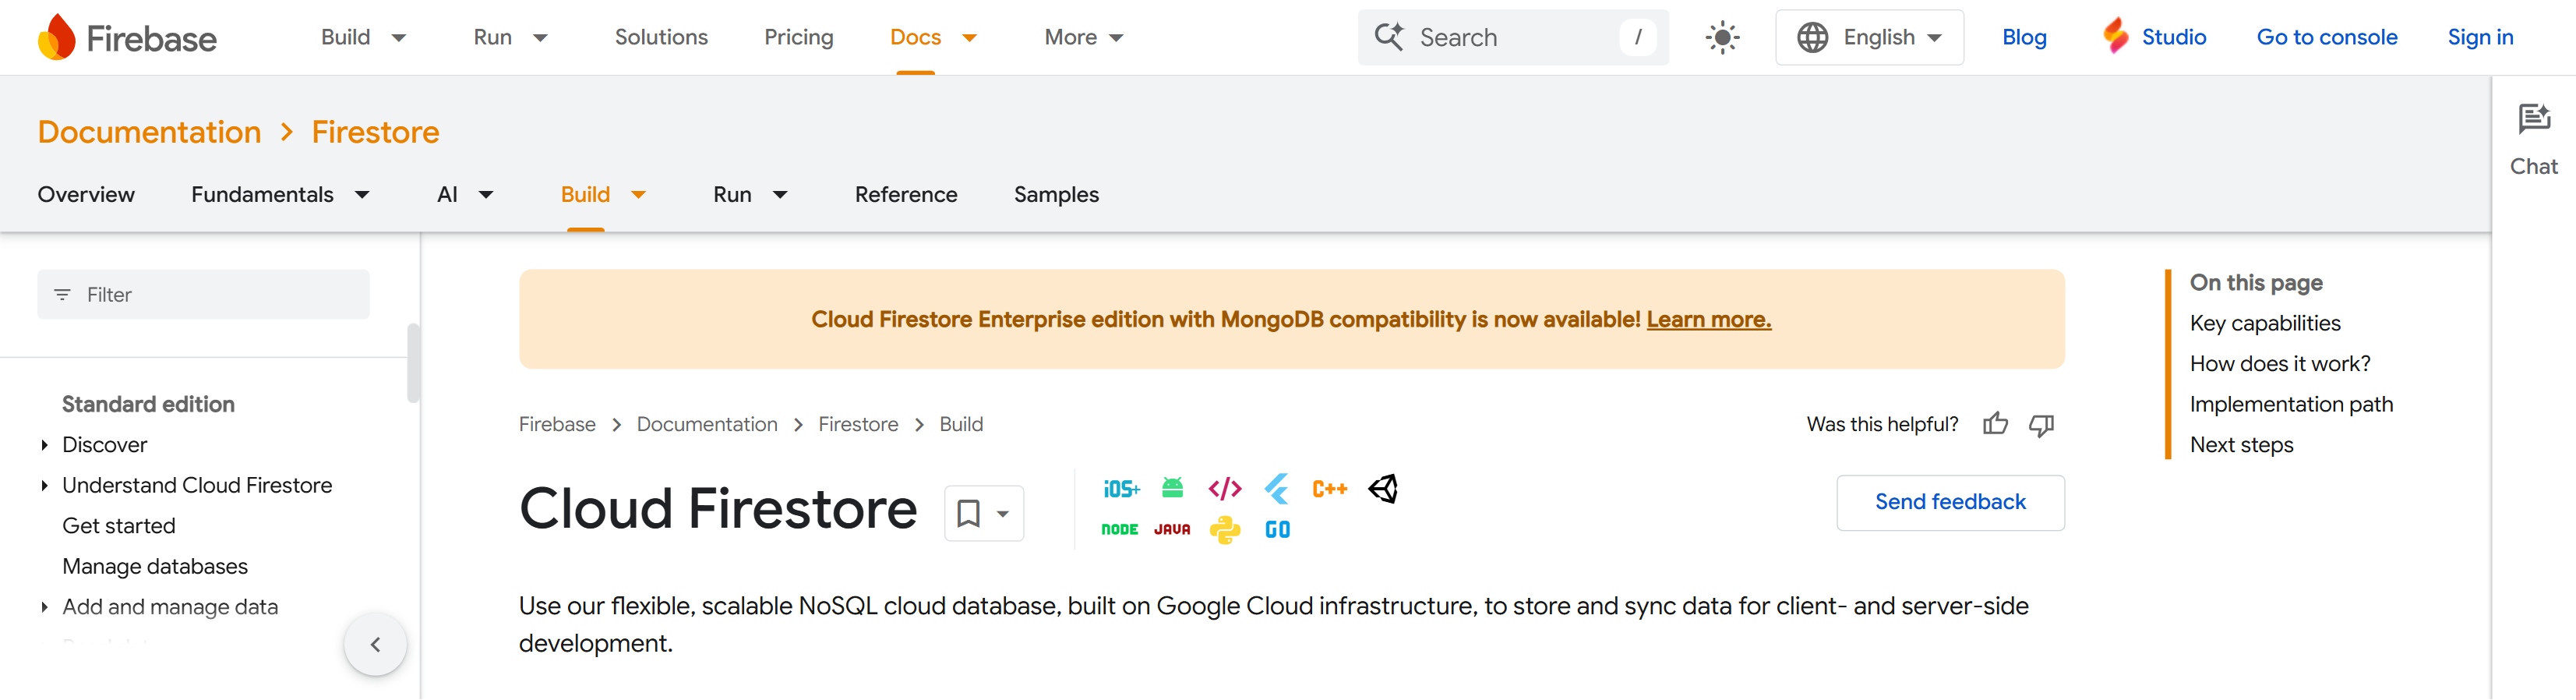
Task: Expand the AI tab dropdown
Action: [x=486, y=194]
